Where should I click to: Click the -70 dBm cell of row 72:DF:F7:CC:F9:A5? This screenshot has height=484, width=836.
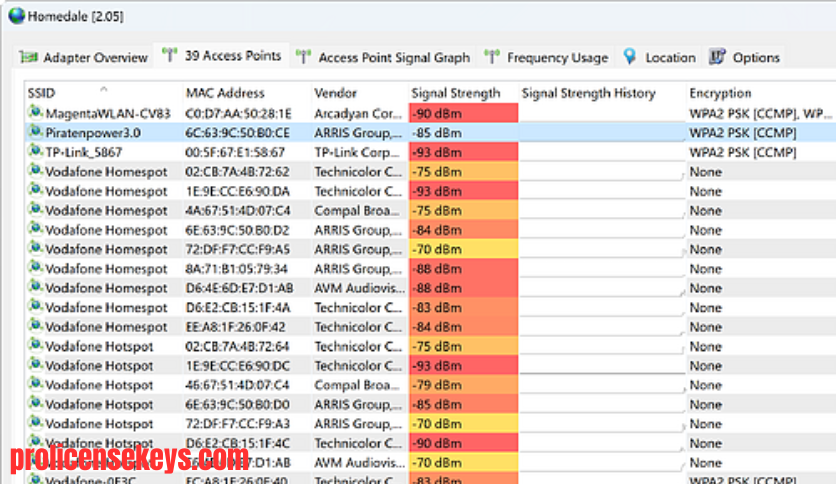click(x=463, y=249)
